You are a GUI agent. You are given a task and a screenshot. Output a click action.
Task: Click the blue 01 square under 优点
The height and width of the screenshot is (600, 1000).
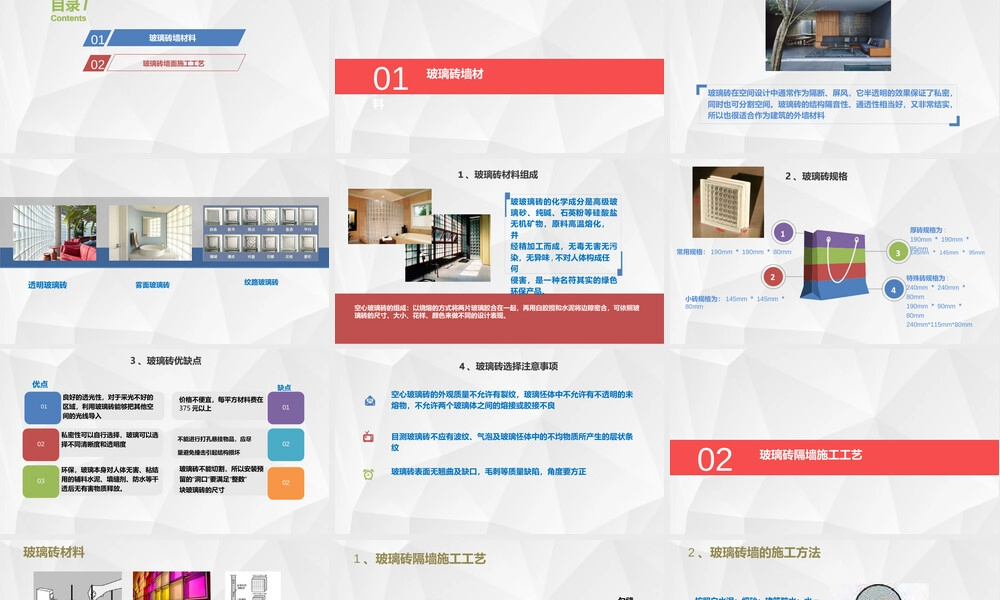pos(42,407)
